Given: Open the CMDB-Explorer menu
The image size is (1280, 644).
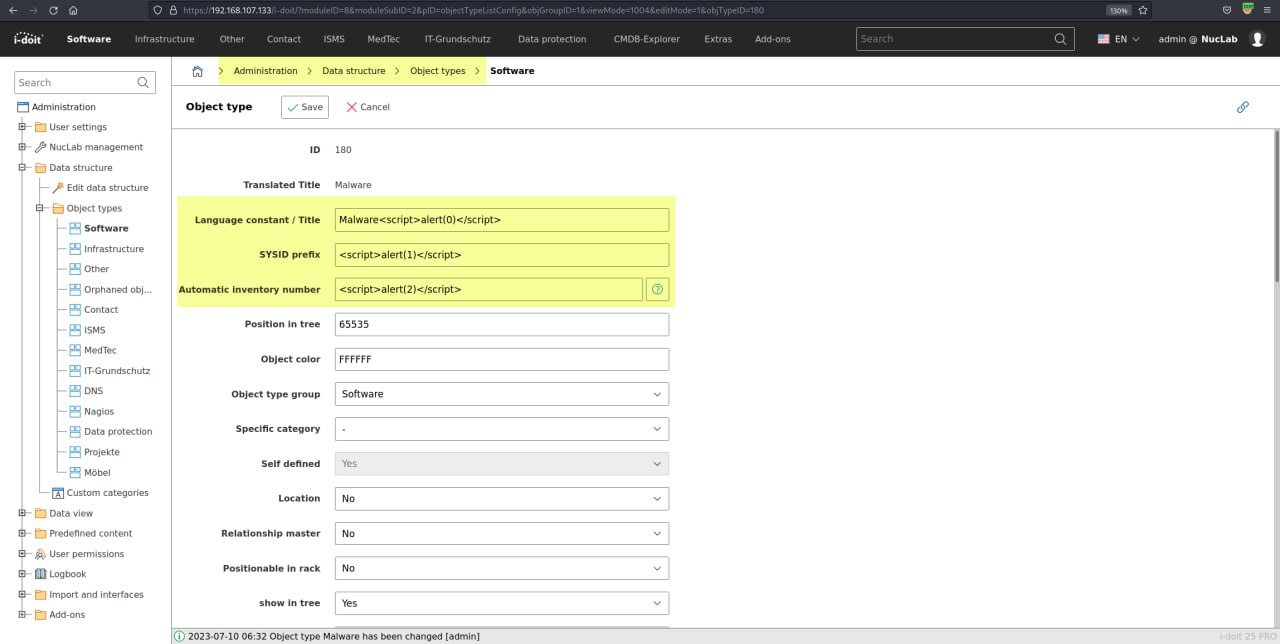Looking at the screenshot, I should click(x=646, y=39).
